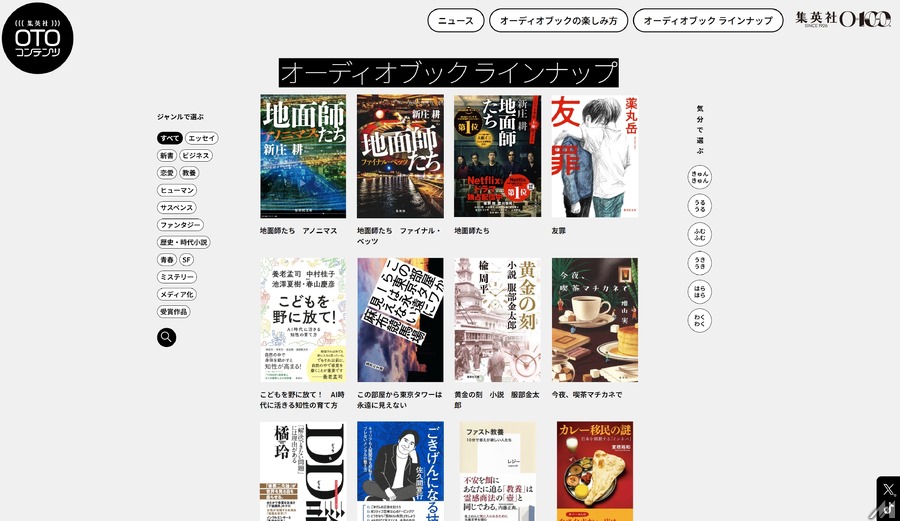Choose the うるうる mood circle
This screenshot has width=900, height=521.
coord(700,206)
